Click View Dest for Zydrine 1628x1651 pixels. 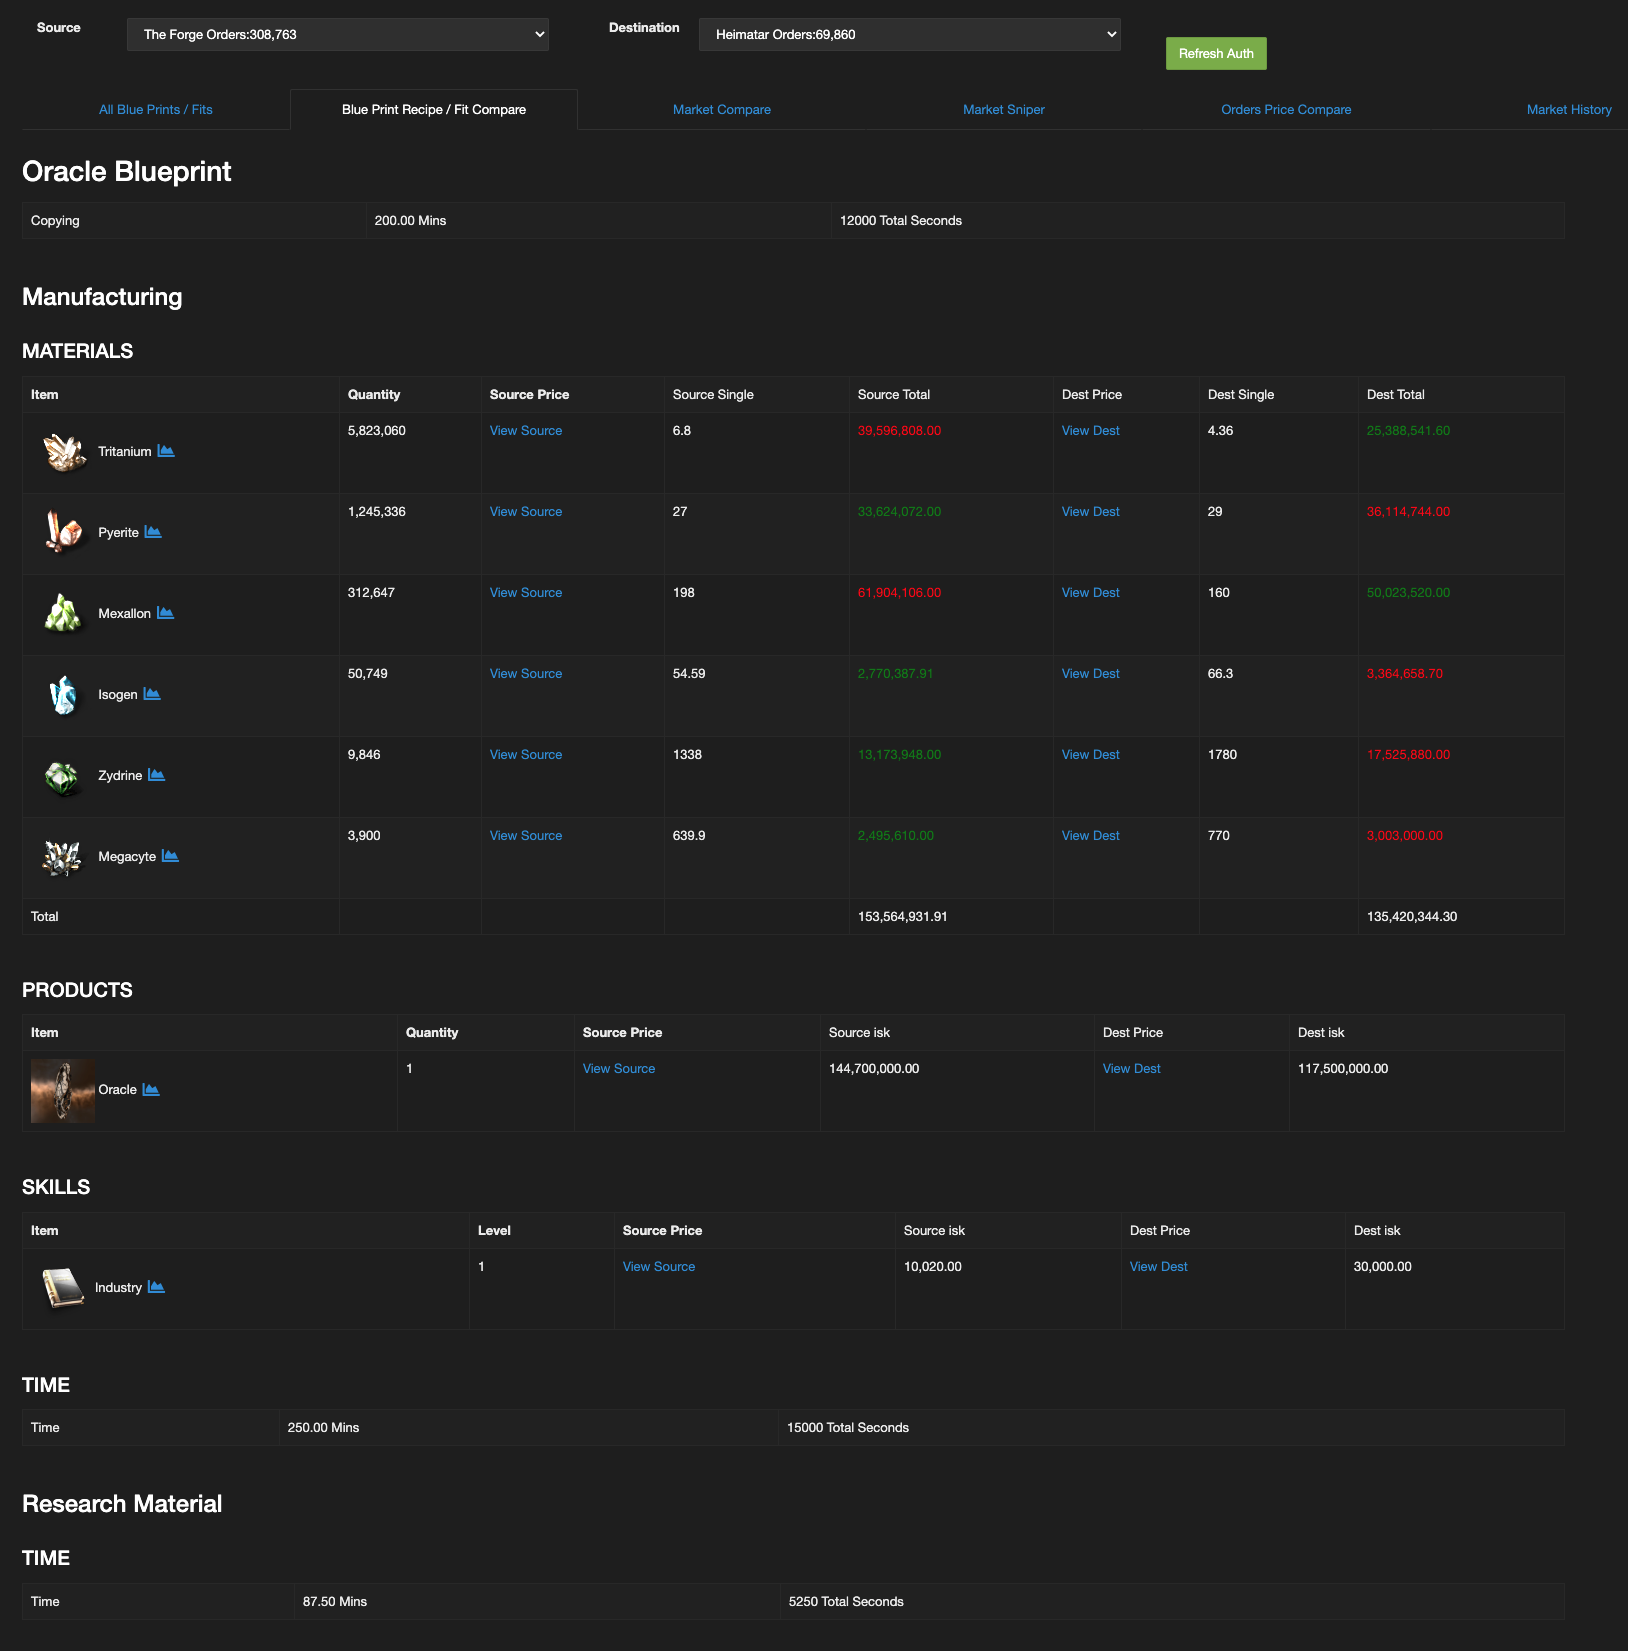pos(1091,755)
